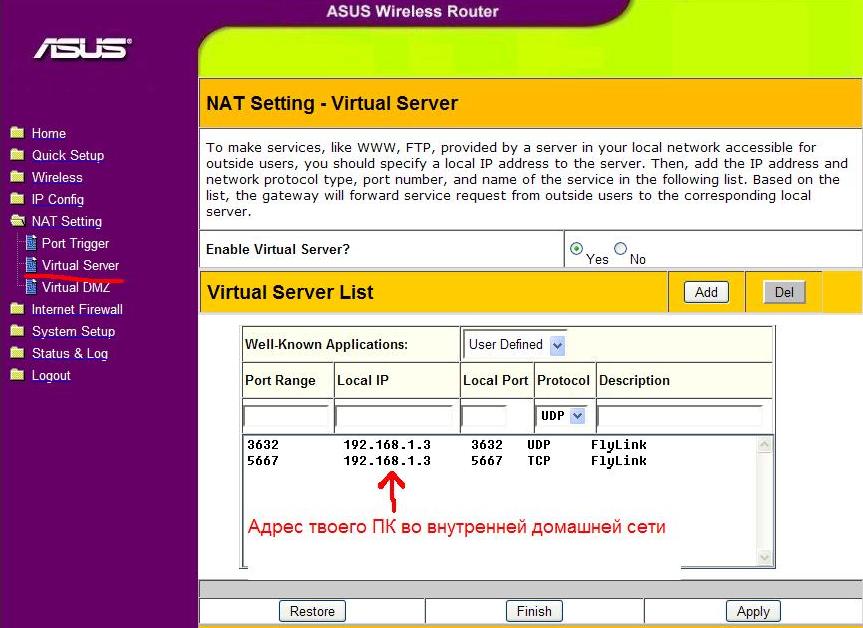This screenshot has height=628, width=863.
Task: Click the Port Trigger page icon
Action: pos(31,243)
